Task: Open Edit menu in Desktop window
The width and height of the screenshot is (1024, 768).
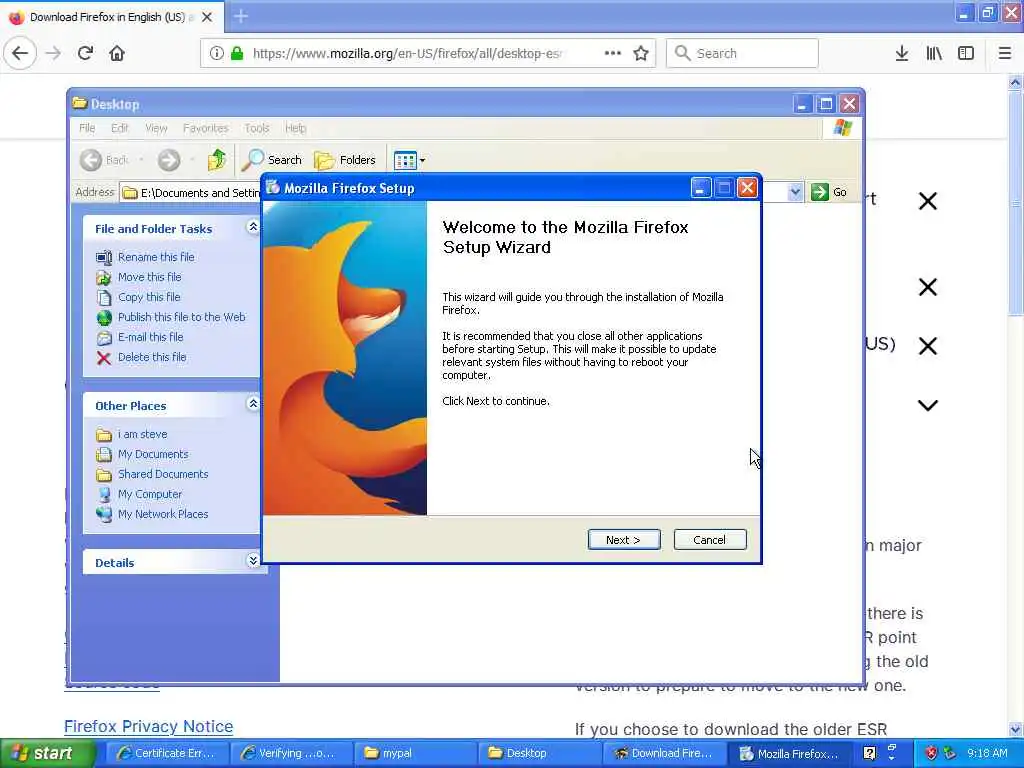Action: pyautogui.click(x=120, y=128)
